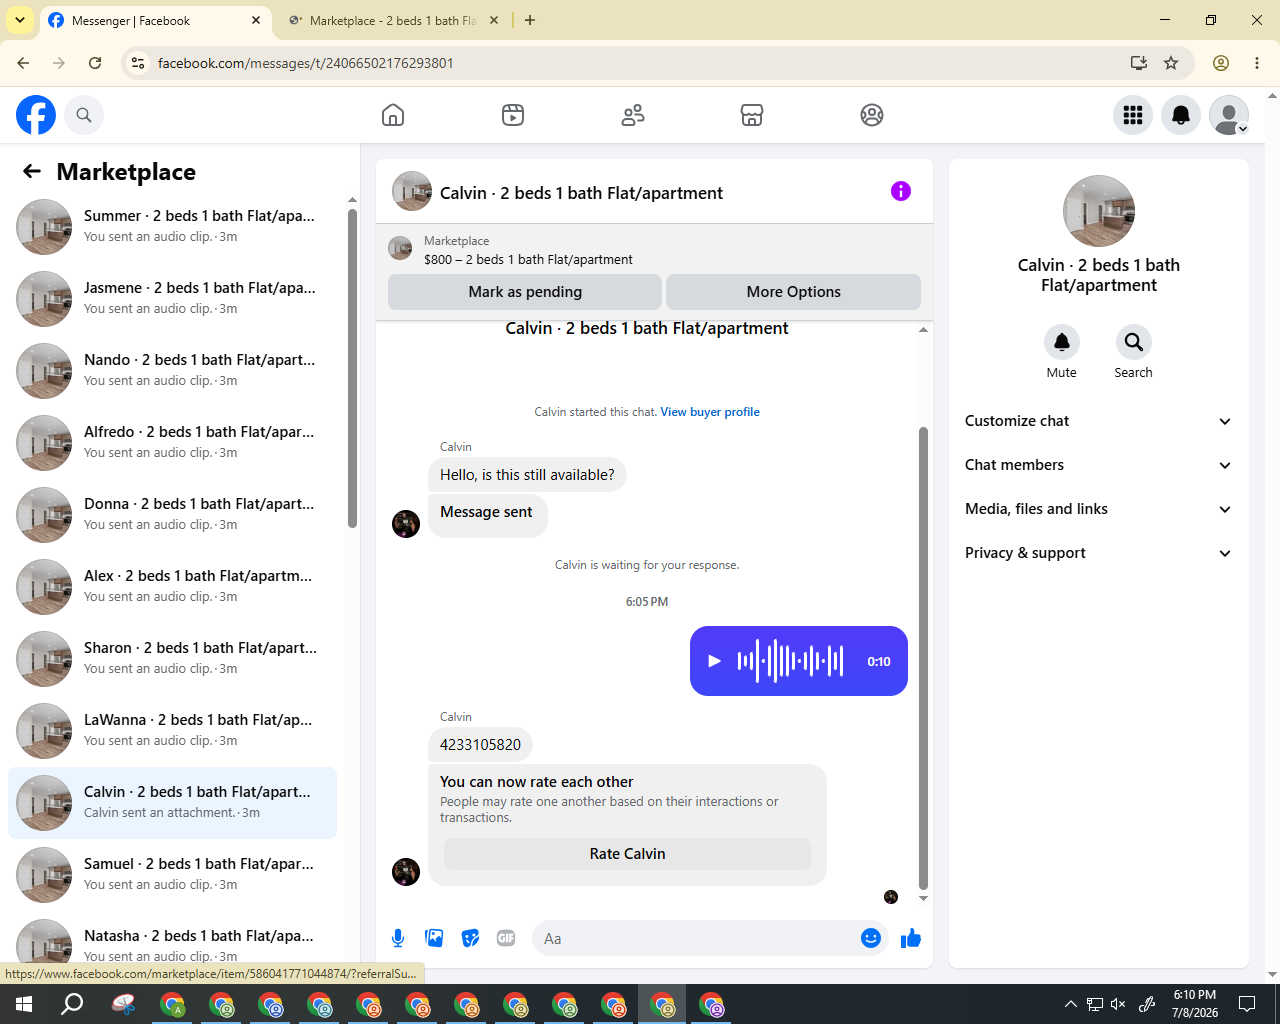Choose a sticker from the sticker icon
Viewport: 1280px width, 1024px height.
click(x=470, y=938)
